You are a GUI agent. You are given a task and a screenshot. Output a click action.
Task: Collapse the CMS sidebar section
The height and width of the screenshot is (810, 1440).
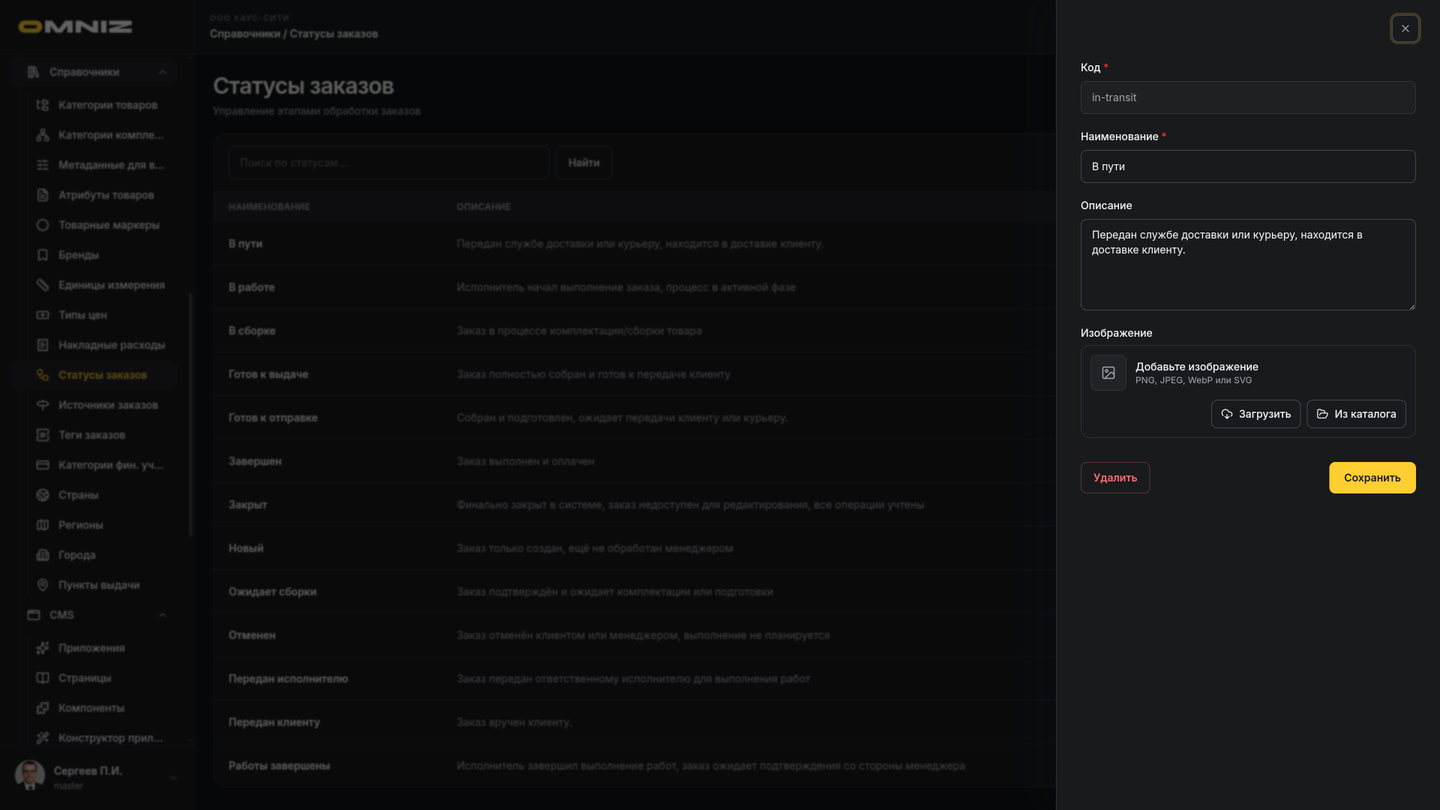point(162,615)
